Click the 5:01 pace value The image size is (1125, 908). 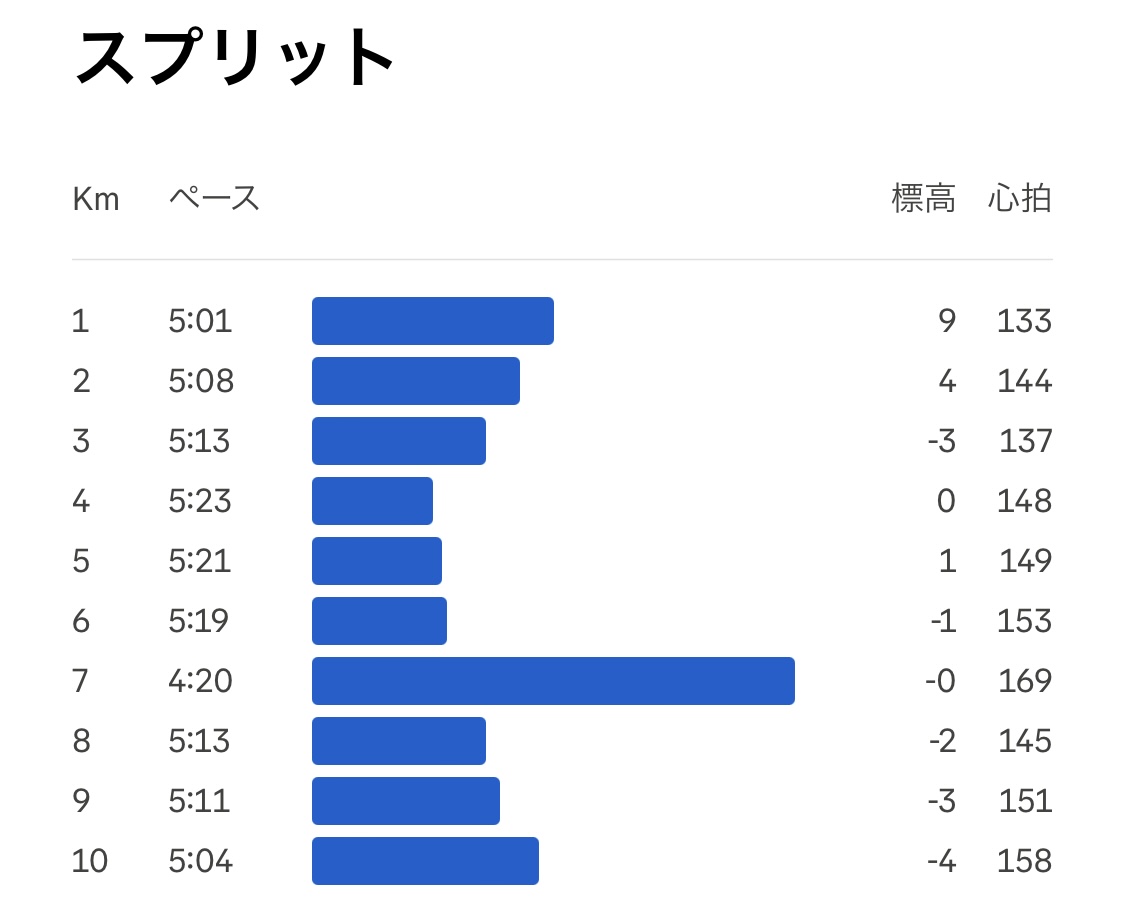200,321
